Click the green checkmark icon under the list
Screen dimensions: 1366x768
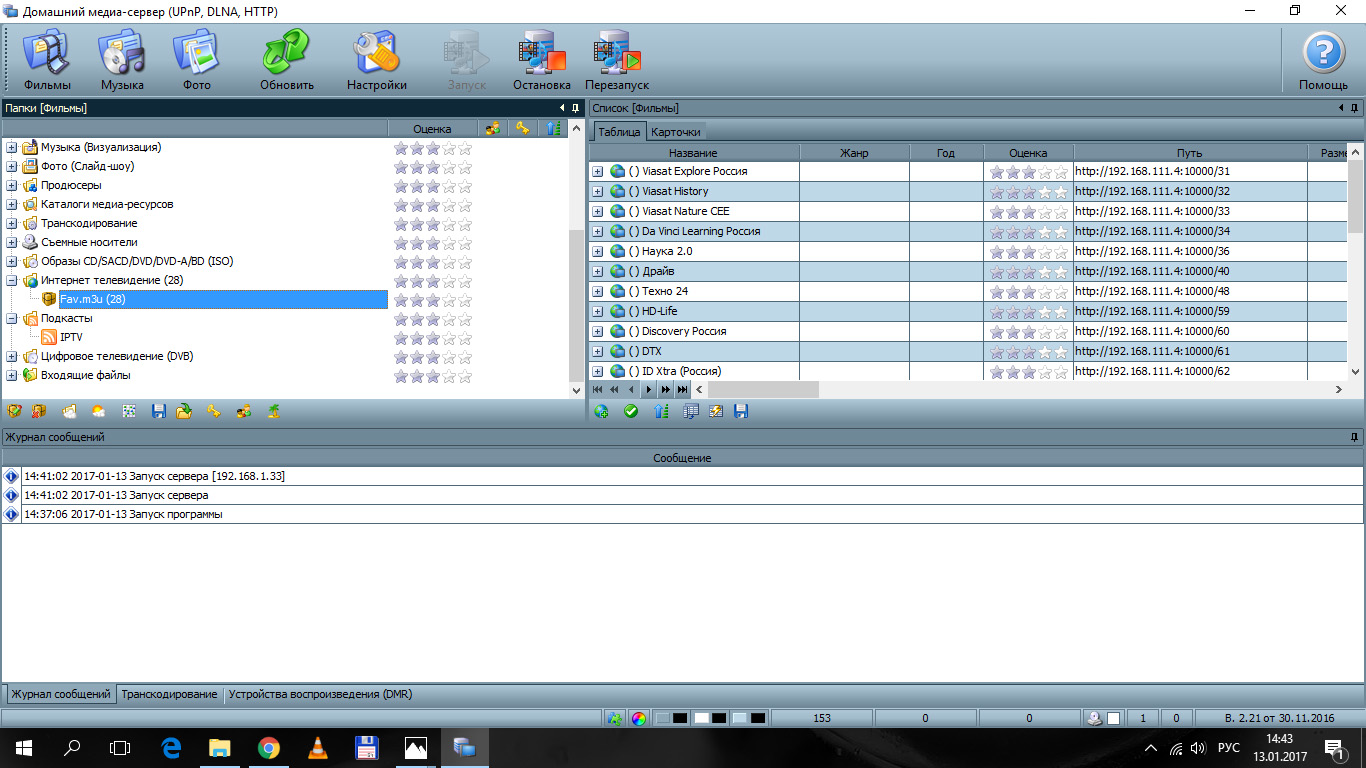click(631, 411)
